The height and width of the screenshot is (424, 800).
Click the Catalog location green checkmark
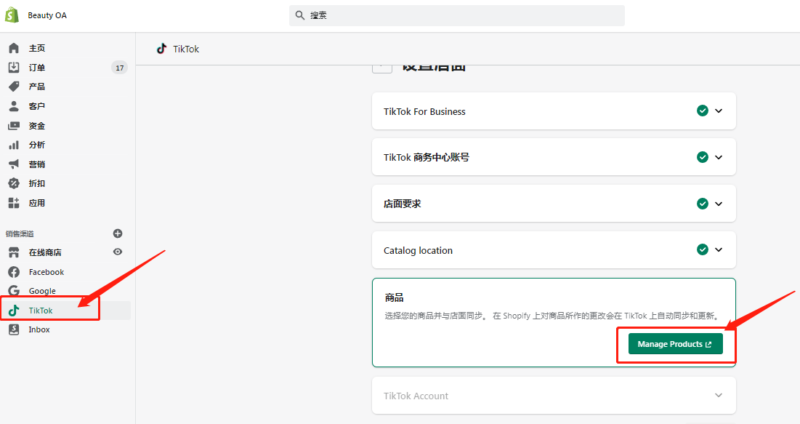click(x=703, y=250)
